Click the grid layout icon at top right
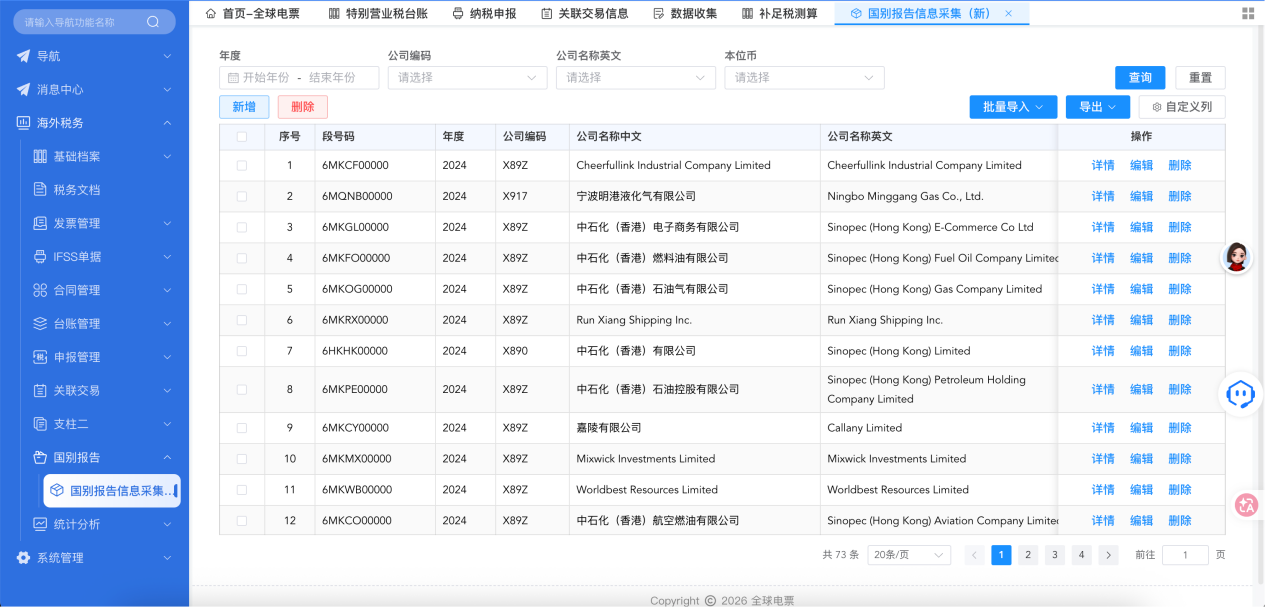The image size is (1265, 607). pyautogui.click(x=1247, y=13)
